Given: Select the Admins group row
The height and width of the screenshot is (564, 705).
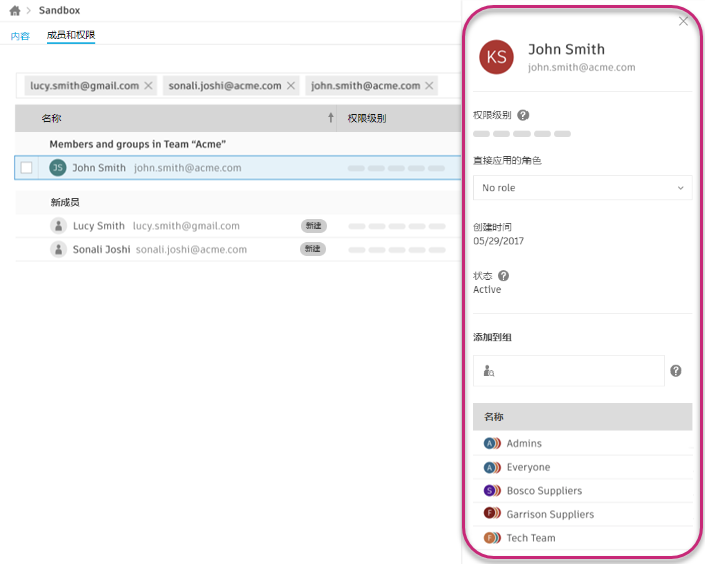Looking at the screenshot, I should [583, 443].
